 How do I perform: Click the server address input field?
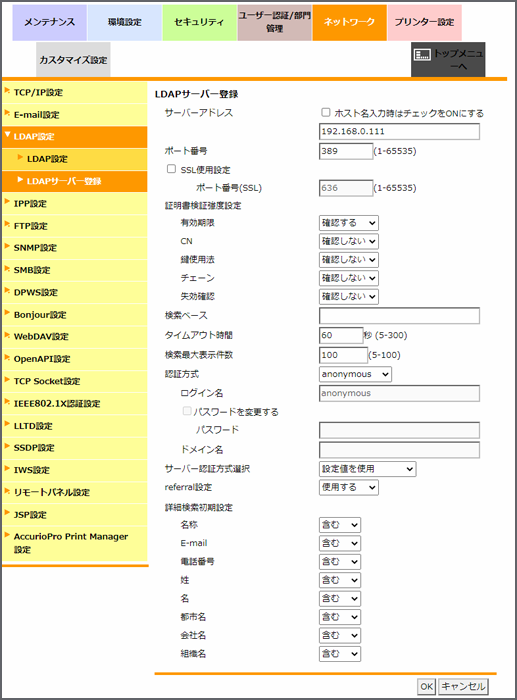coord(400,132)
